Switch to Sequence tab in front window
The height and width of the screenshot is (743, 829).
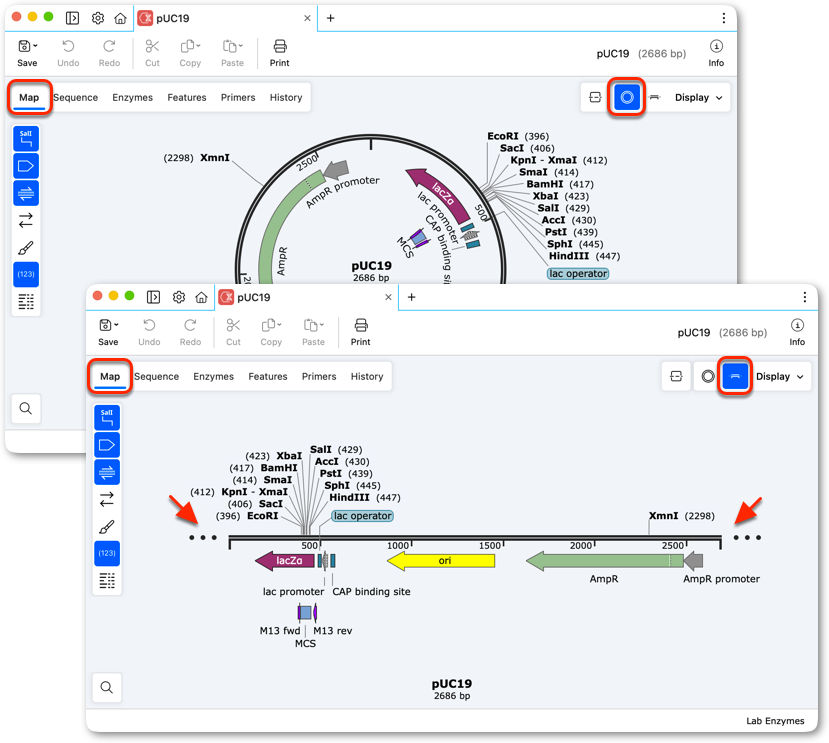point(156,377)
